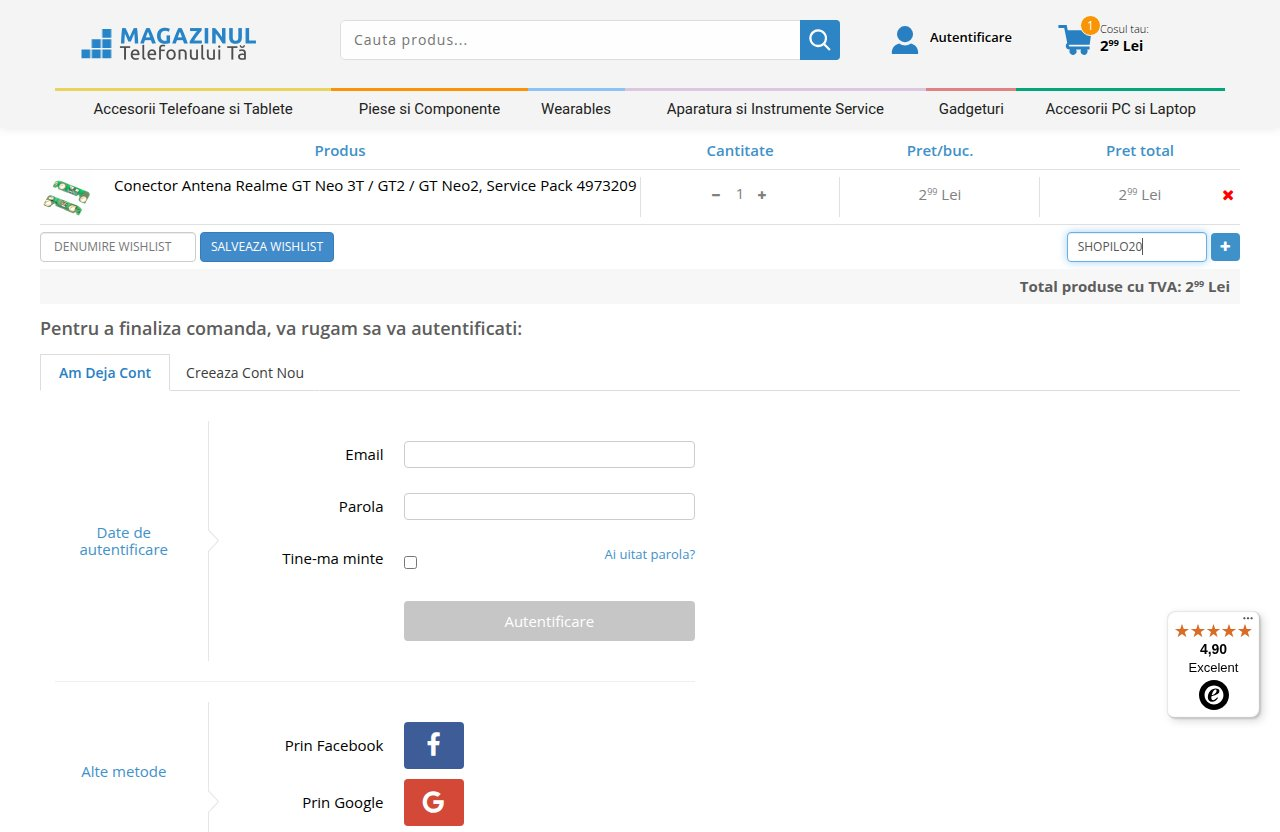1280x832 pixels.
Task: Click the Total produse cu TVA text
Action: 1125,286
